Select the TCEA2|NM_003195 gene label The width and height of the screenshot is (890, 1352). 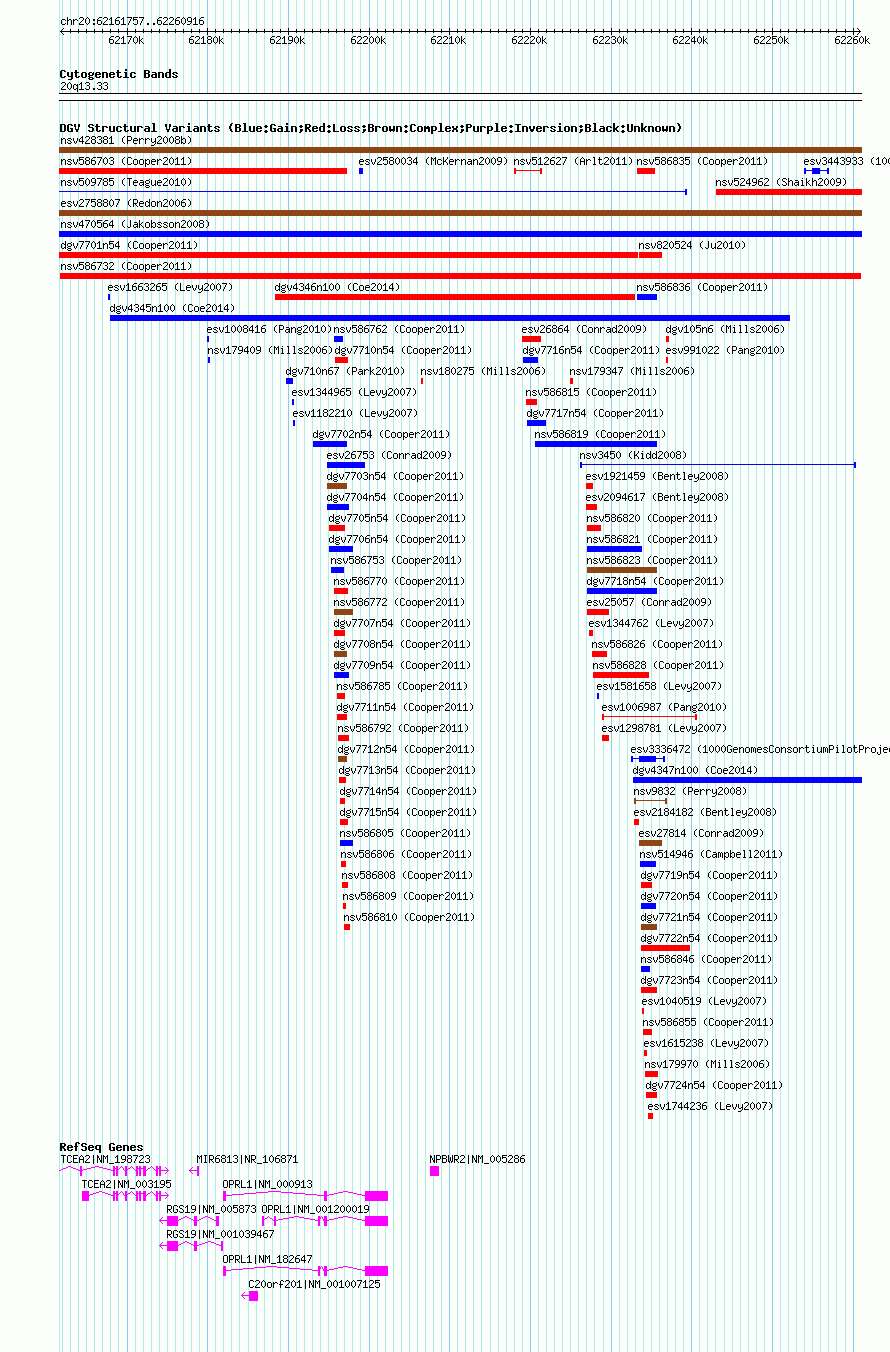click(126, 1184)
